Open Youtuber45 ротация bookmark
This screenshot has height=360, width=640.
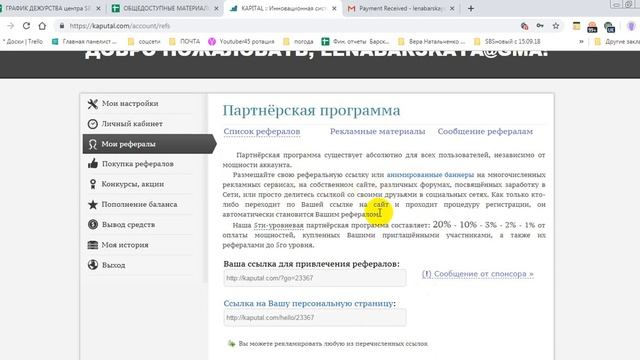241,41
